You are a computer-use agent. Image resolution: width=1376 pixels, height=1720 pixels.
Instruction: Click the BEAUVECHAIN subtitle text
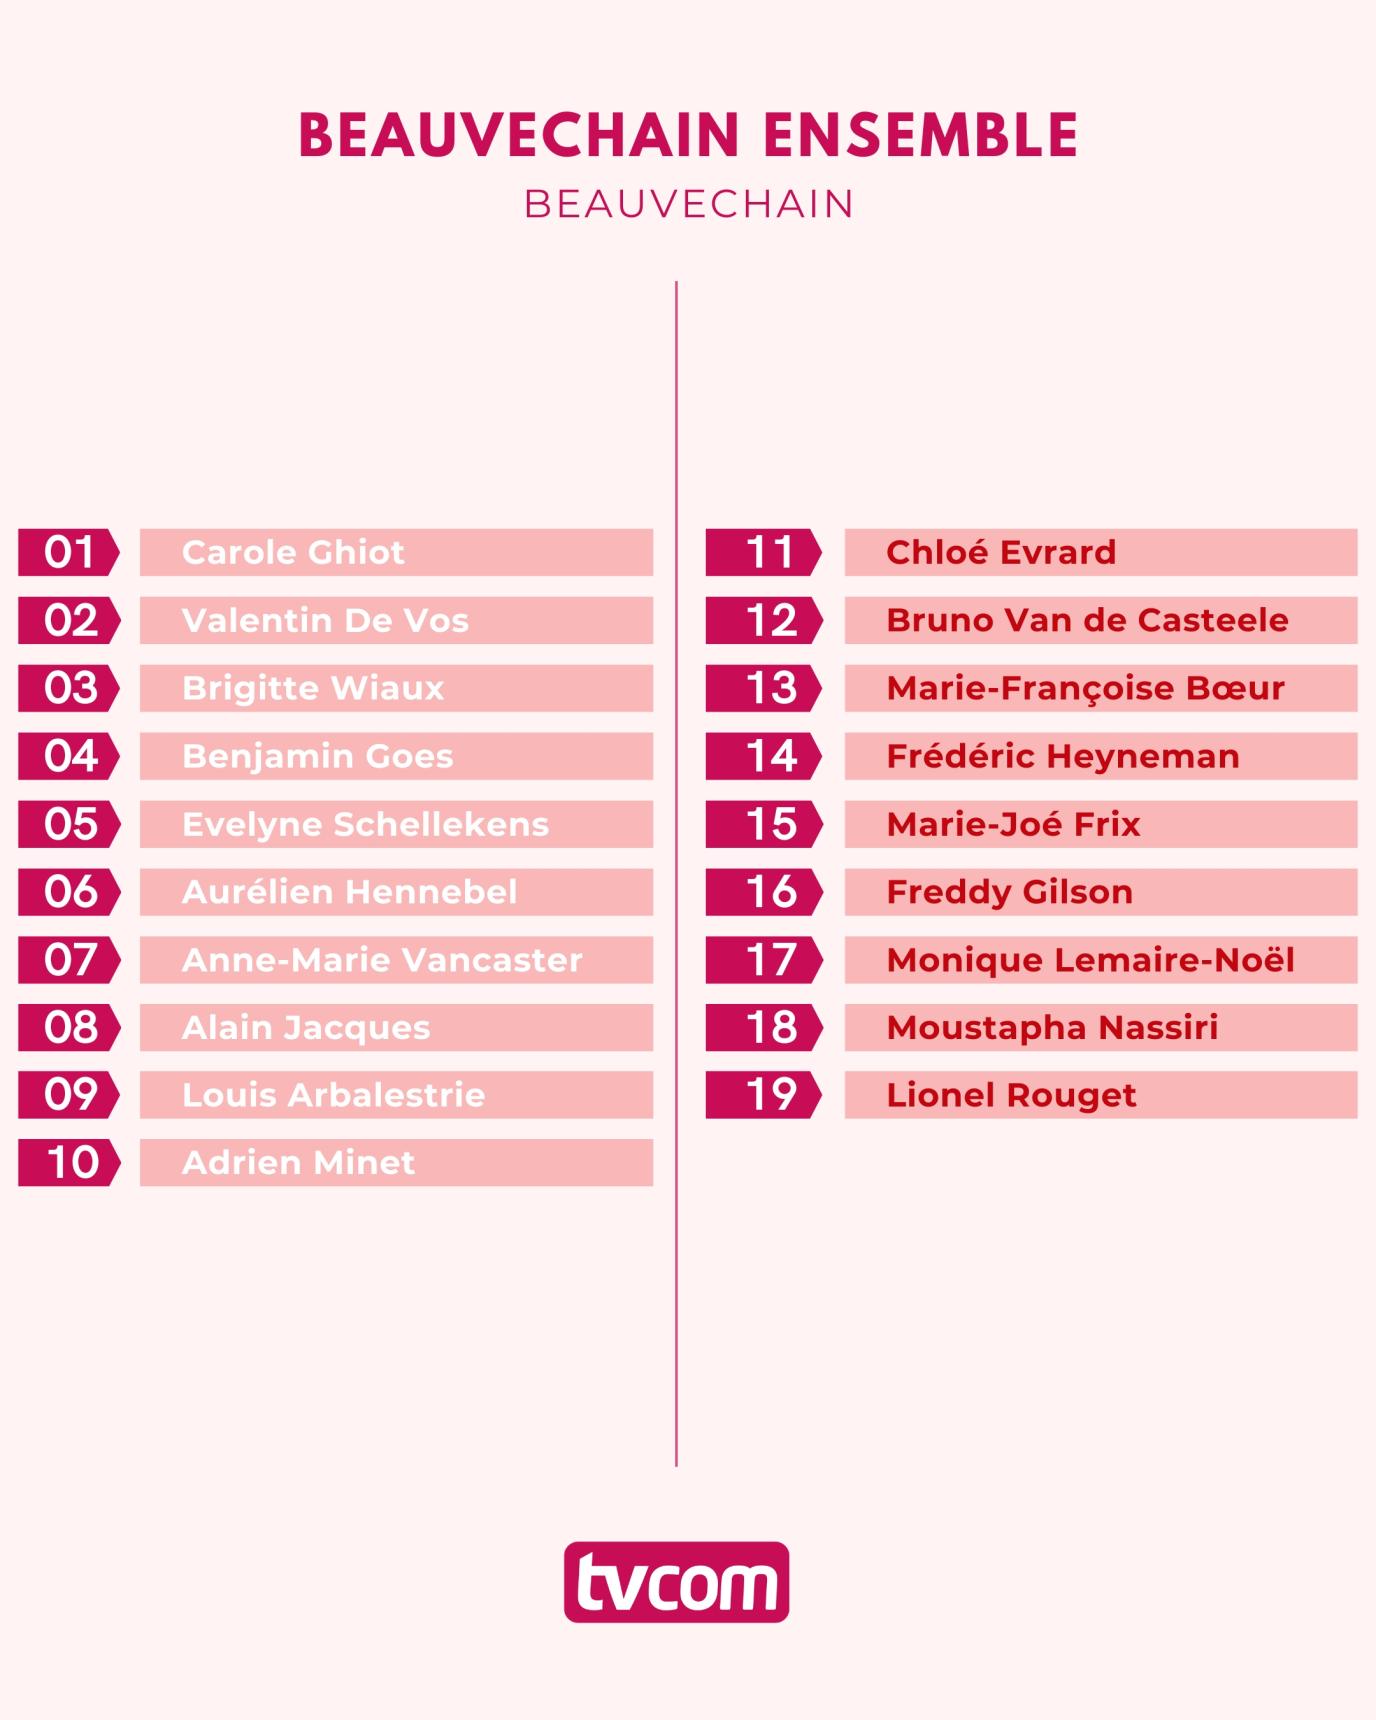tap(688, 204)
